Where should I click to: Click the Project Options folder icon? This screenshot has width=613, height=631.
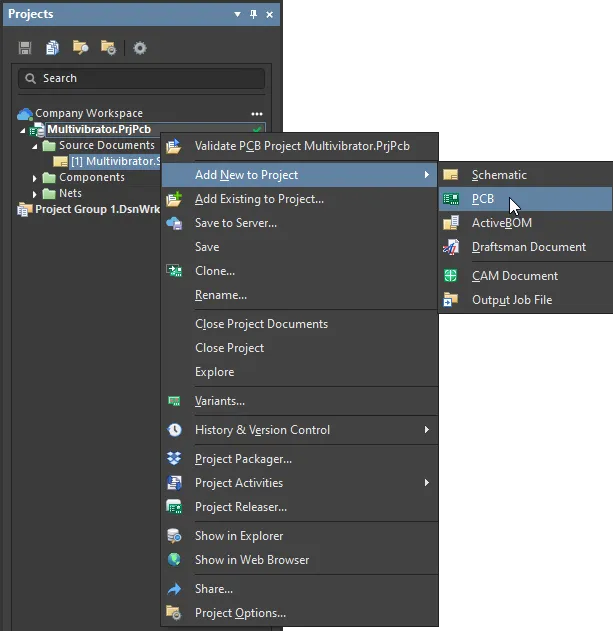pyautogui.click(x=174, y=613)
